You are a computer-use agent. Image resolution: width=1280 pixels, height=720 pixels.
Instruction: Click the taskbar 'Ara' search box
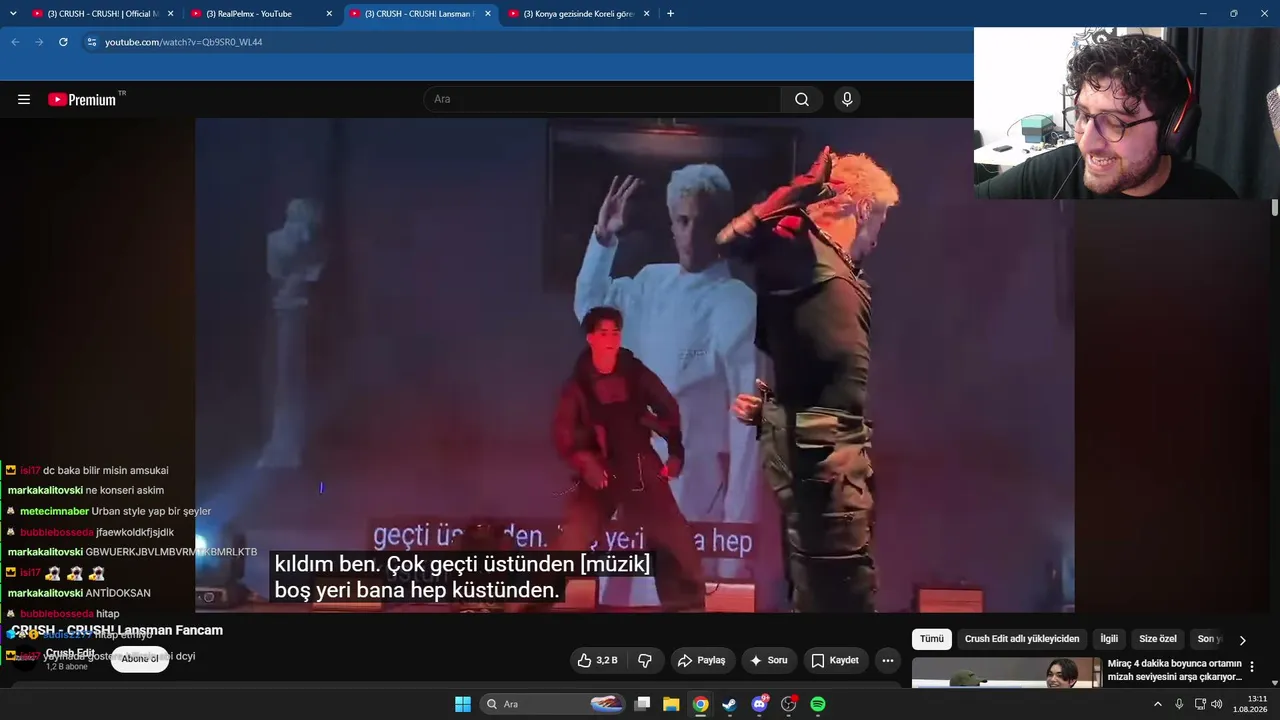553,704
